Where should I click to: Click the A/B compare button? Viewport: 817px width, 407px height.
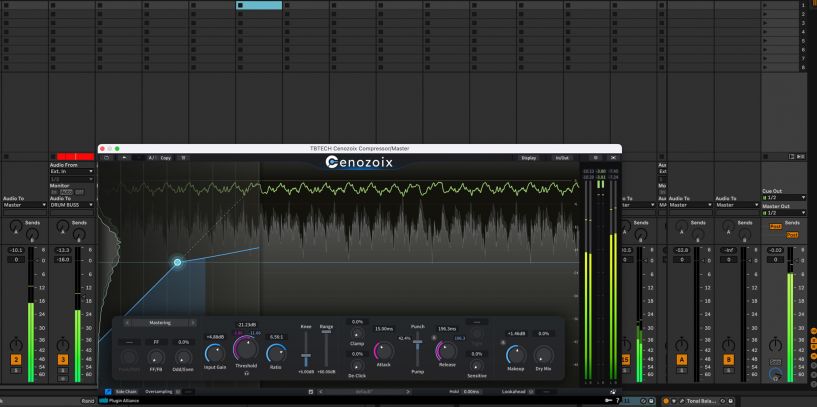coord(153,157)
